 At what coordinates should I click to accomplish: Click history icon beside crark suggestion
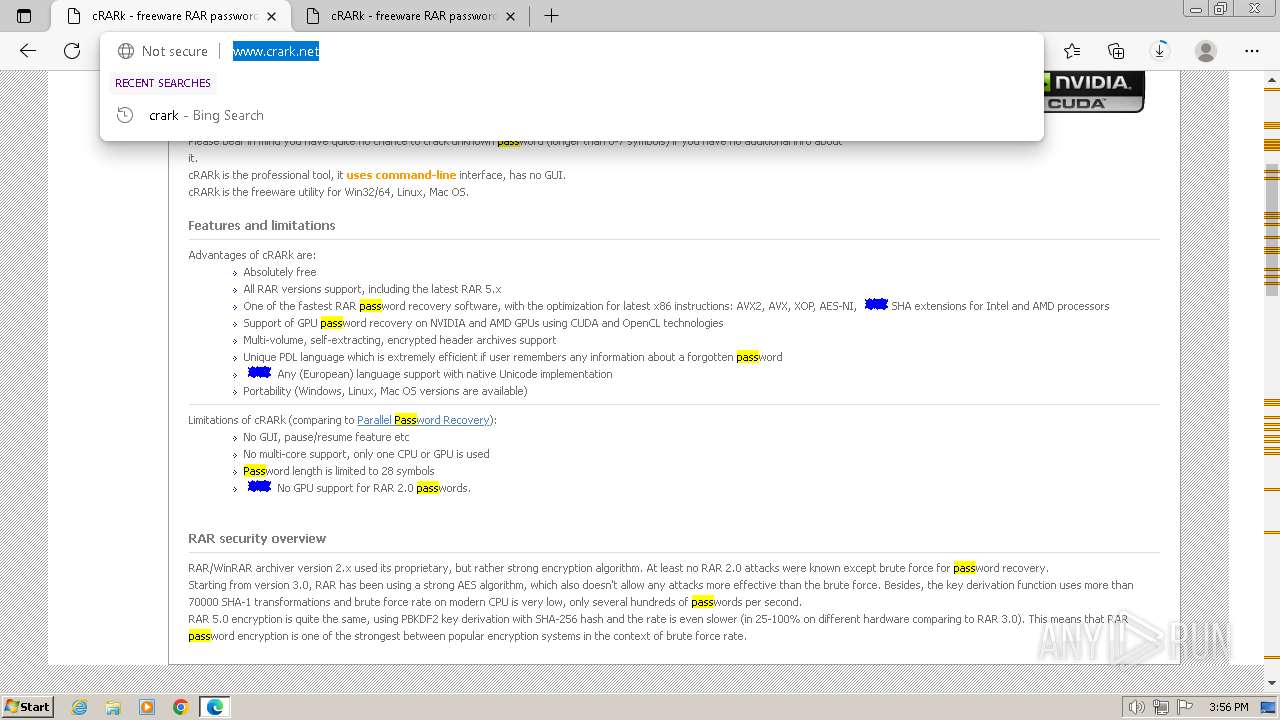(x=125, y=115)
